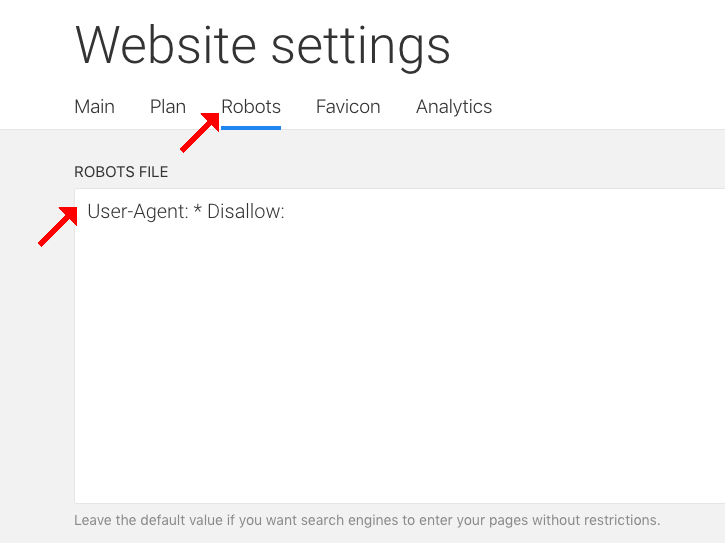Select the 'ROBOTS FILE' section label
The height and width of the screenshot is (543, 725).
pos(121,172)
